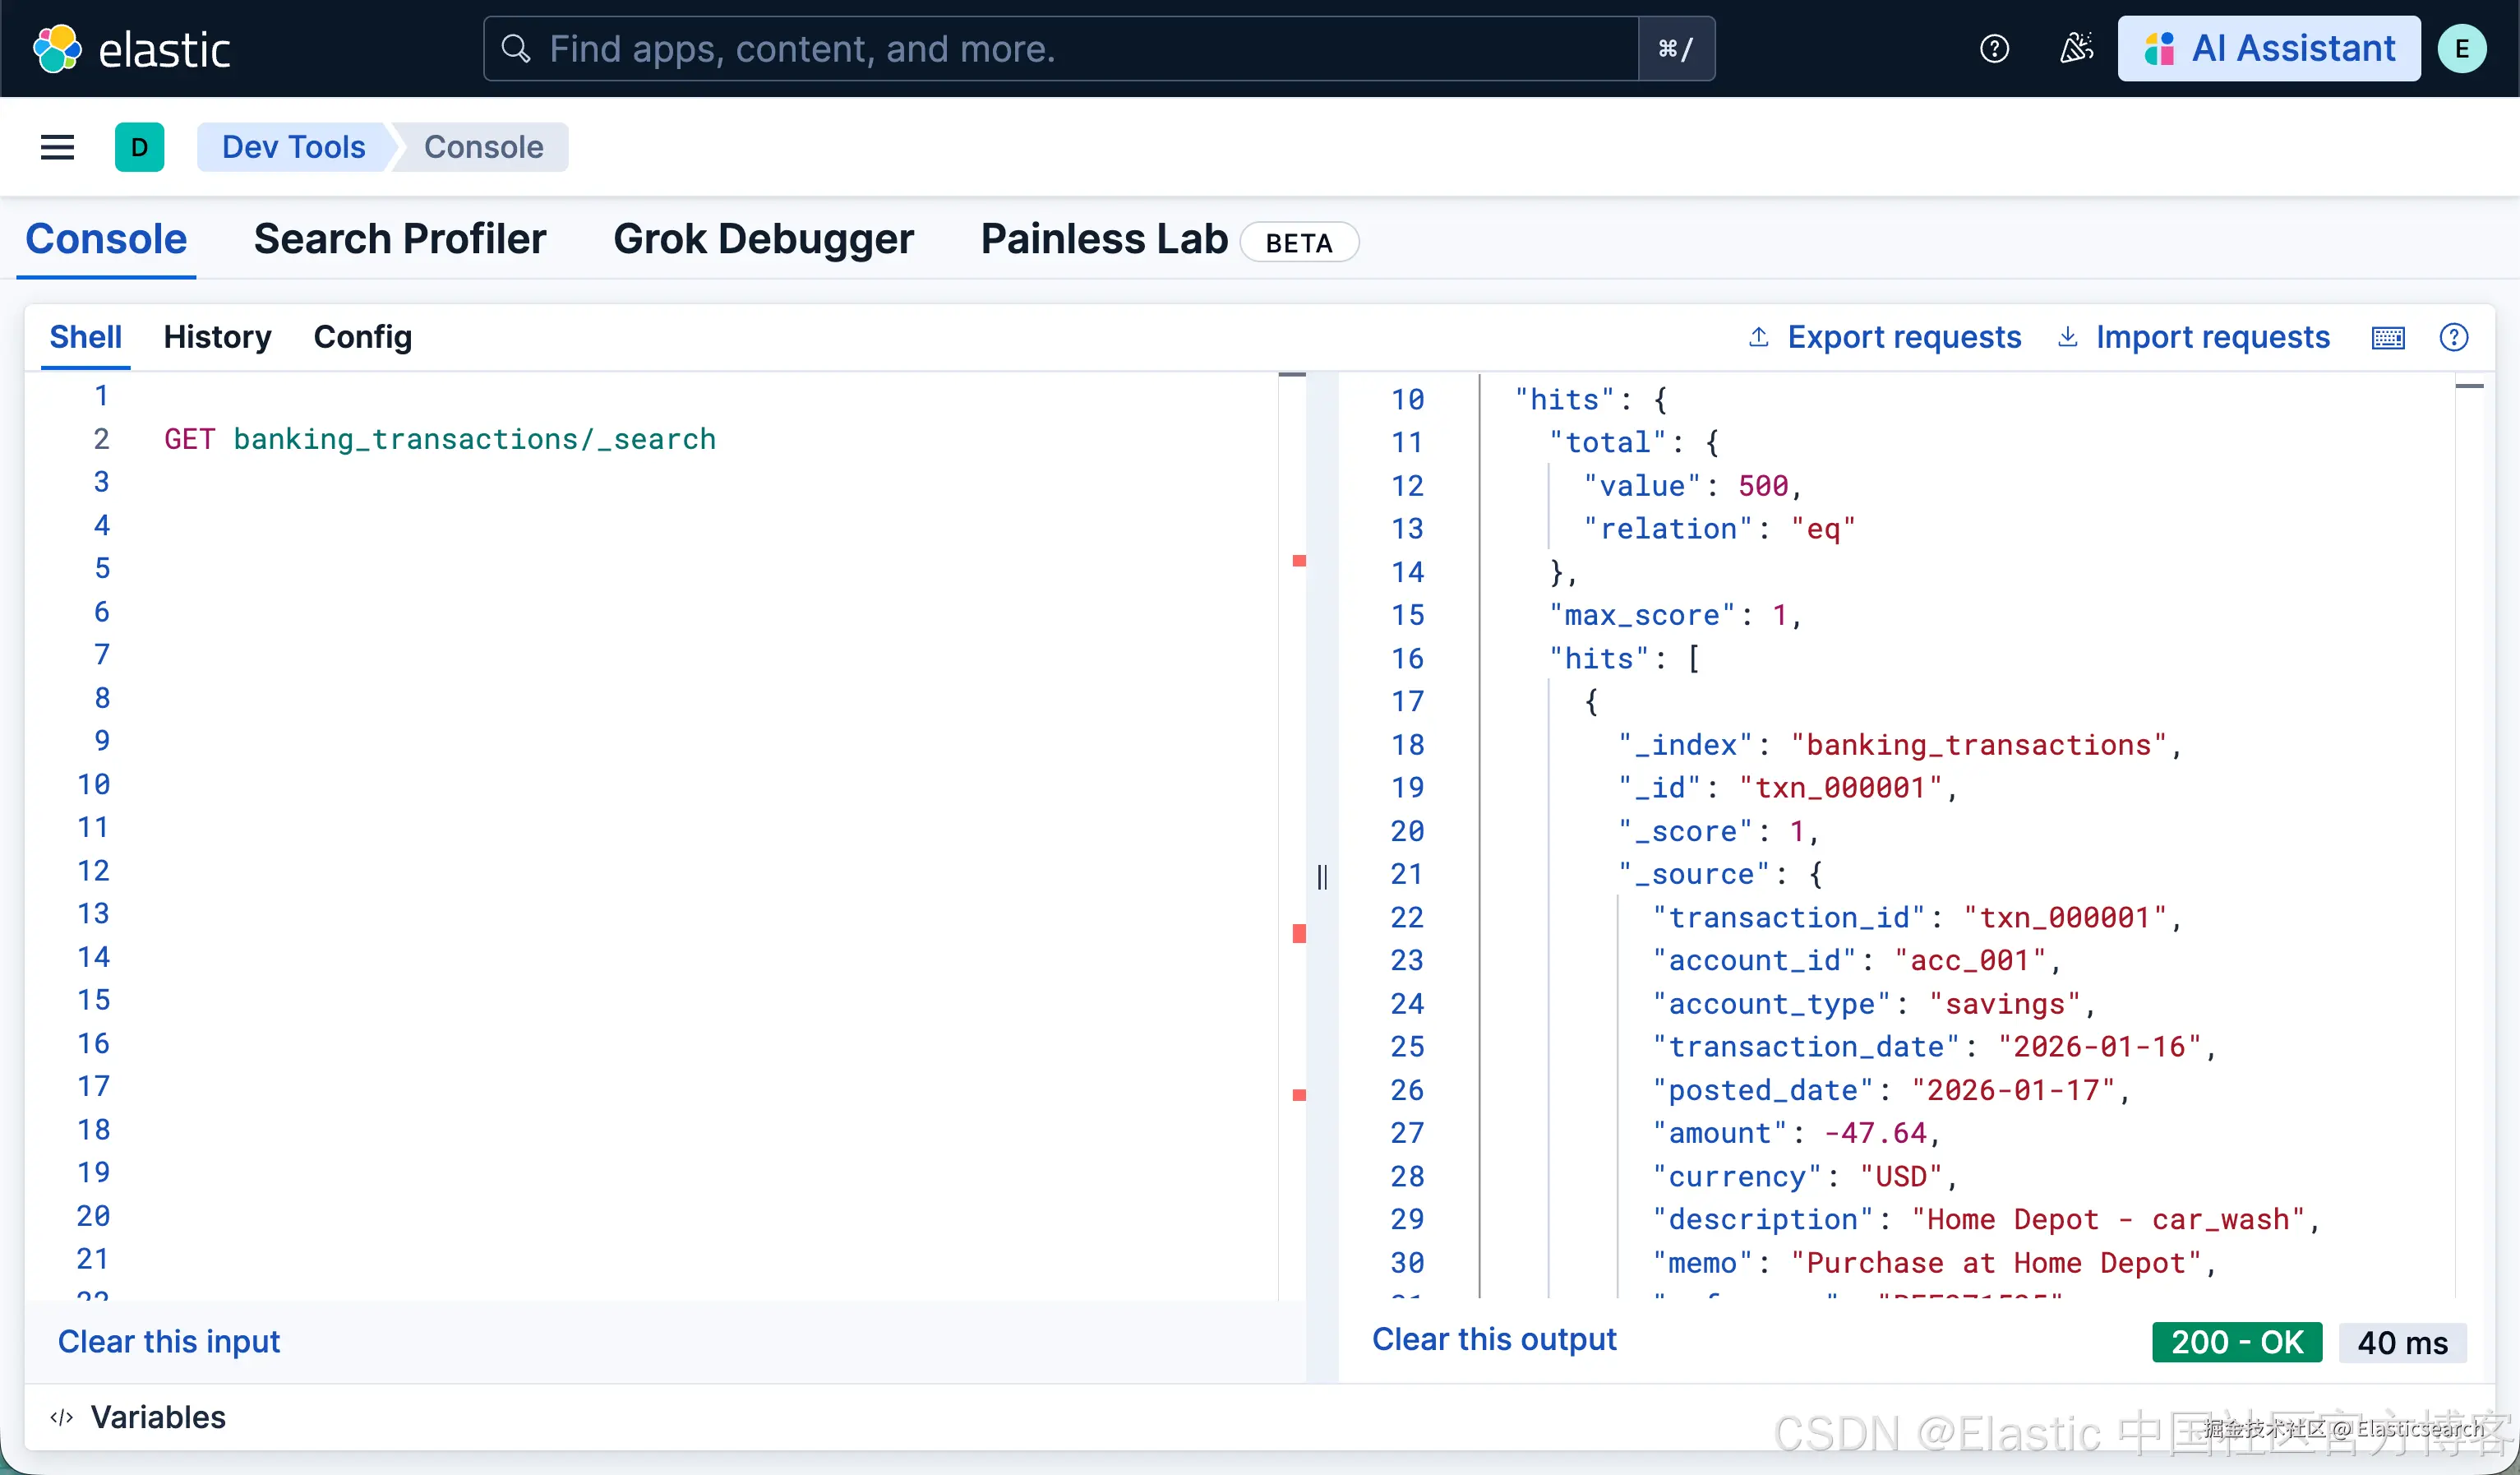
Task: Open the newsfeed celebration icon
Action: point(2076,48)
